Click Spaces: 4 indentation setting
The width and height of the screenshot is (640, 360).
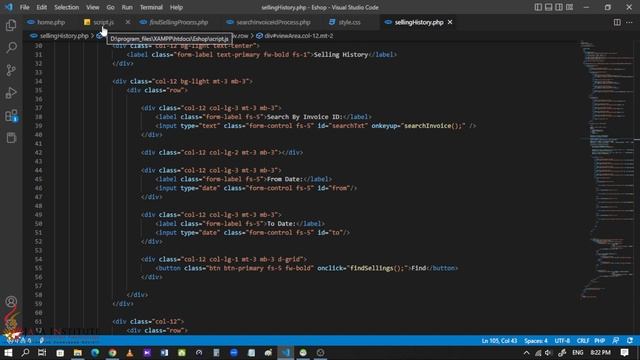[x=536, y=340]
